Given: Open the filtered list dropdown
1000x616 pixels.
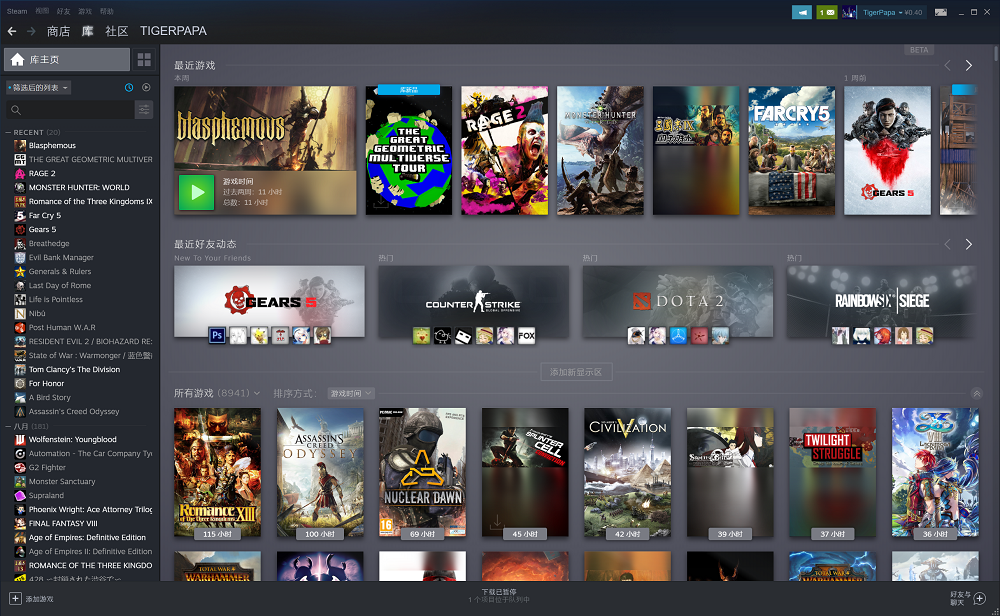Looking at the screenshot, I should (38, 87).
